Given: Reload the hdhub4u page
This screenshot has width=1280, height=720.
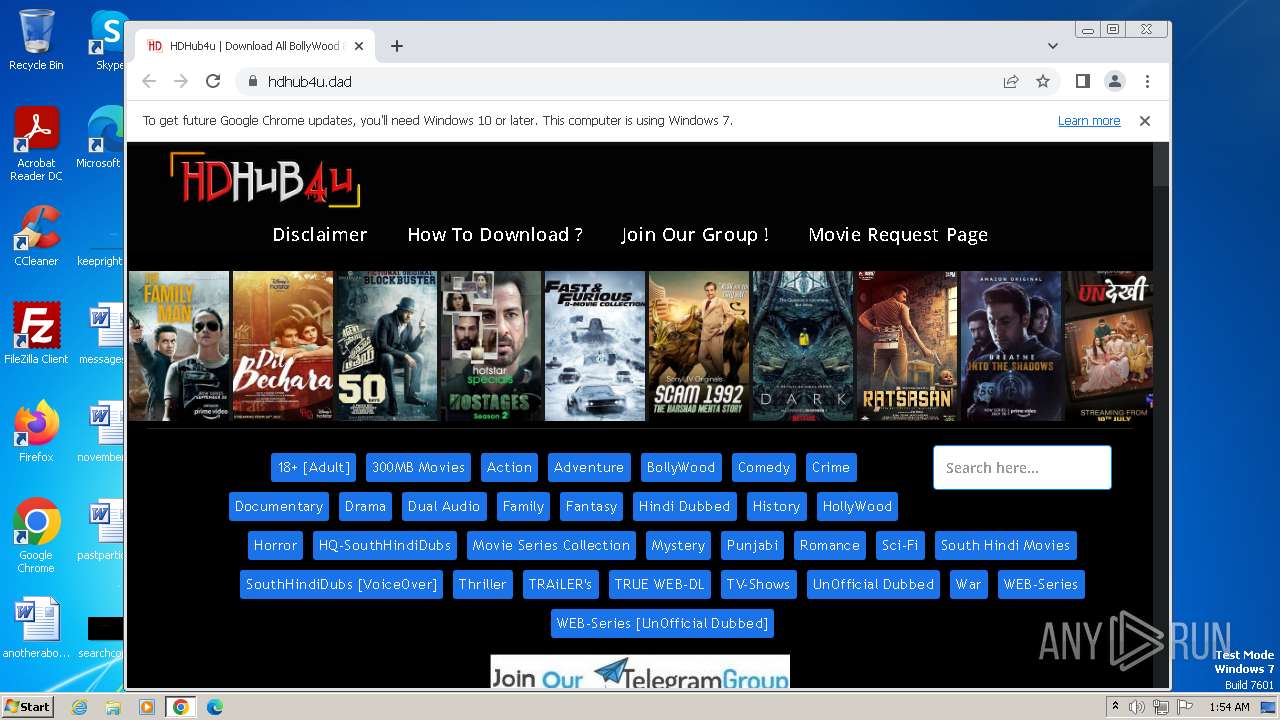Looking at the screenshot, I should point(213,82).
